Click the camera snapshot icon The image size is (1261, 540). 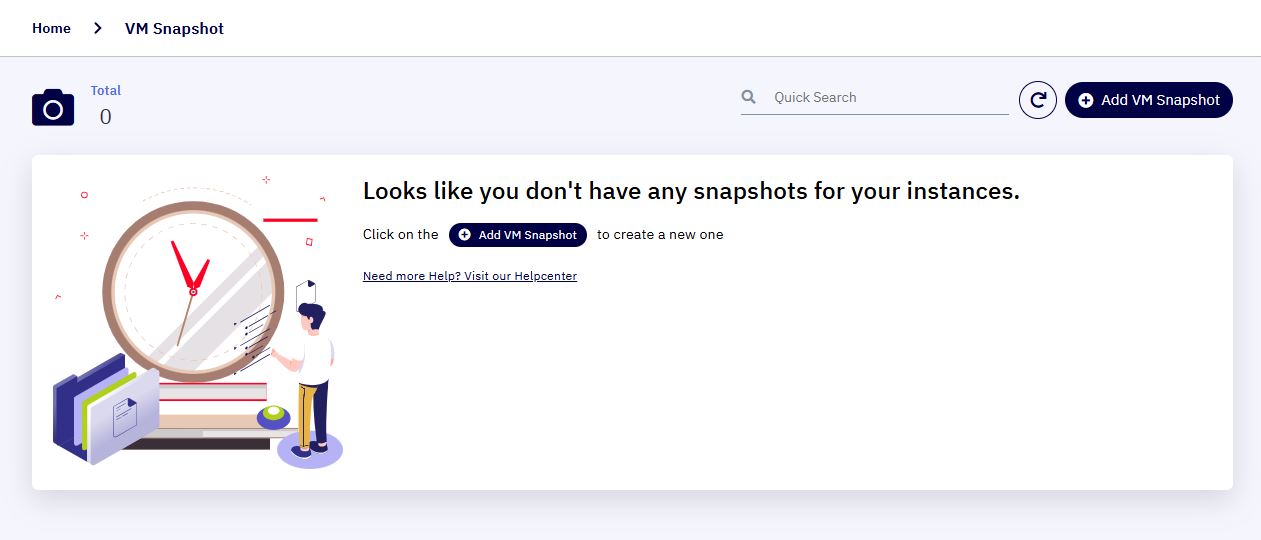[53, 107]
